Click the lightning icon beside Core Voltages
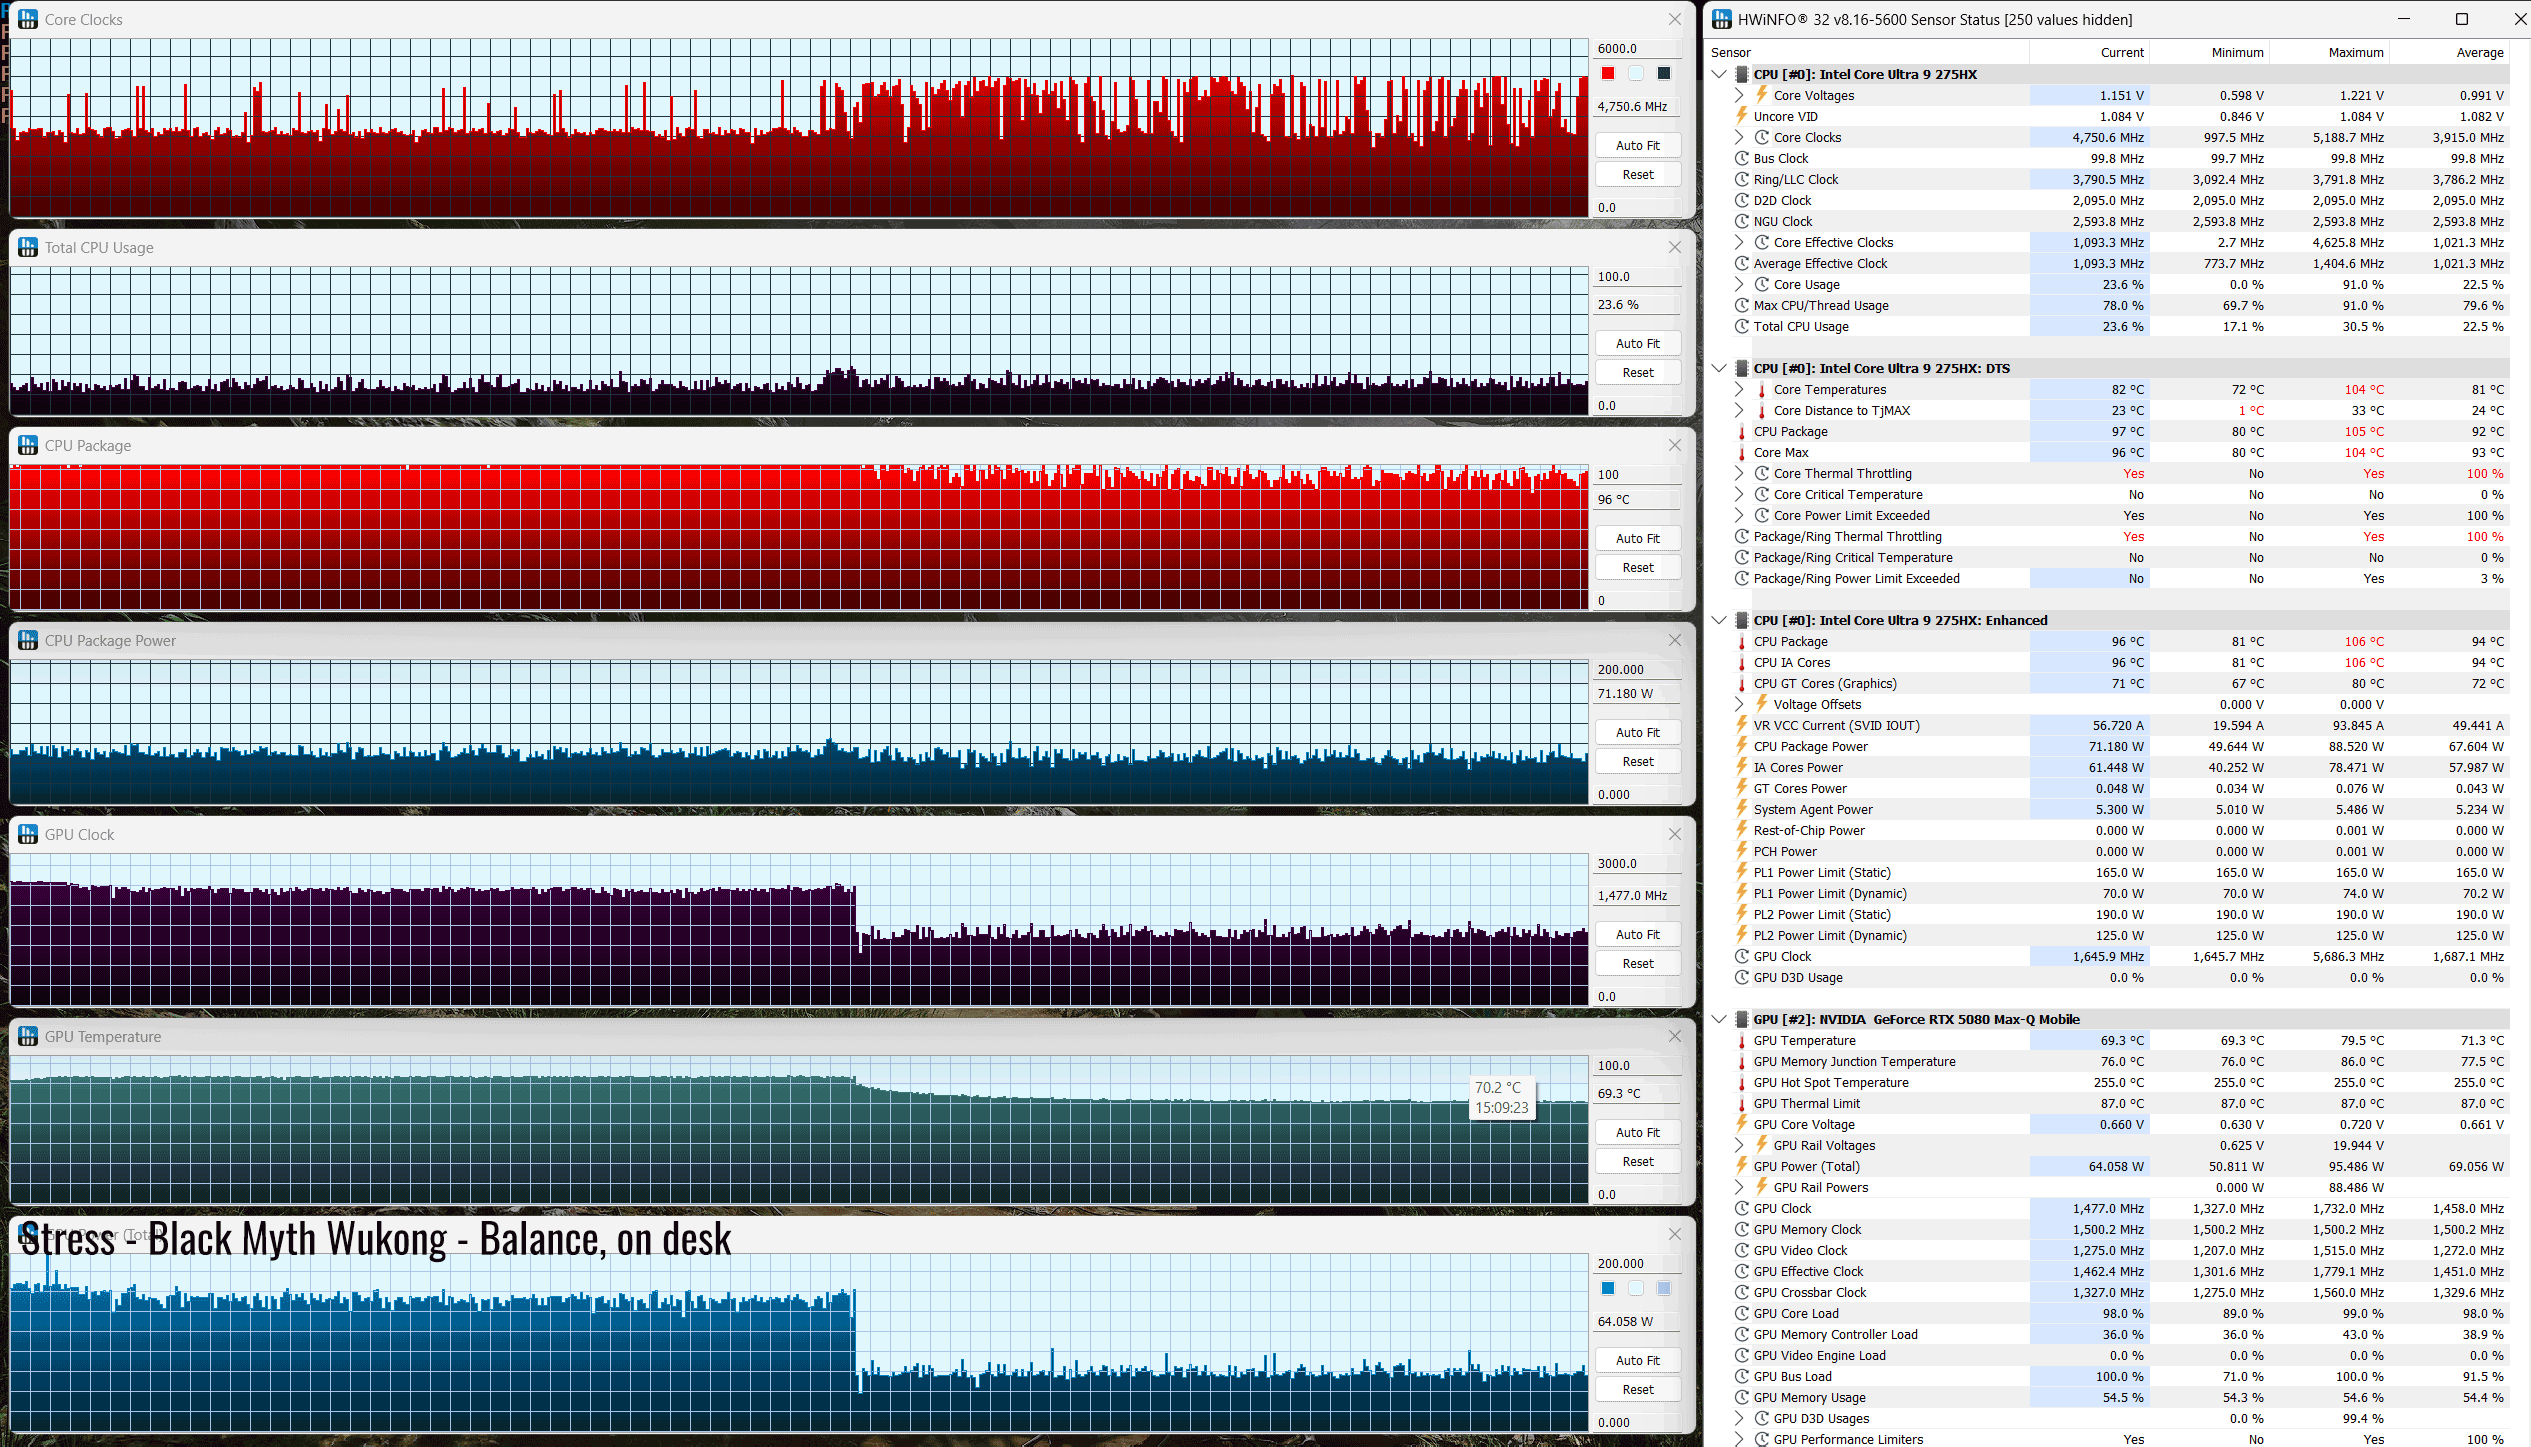The height and width of the screenshot is (1447, 2531). 1761,95
